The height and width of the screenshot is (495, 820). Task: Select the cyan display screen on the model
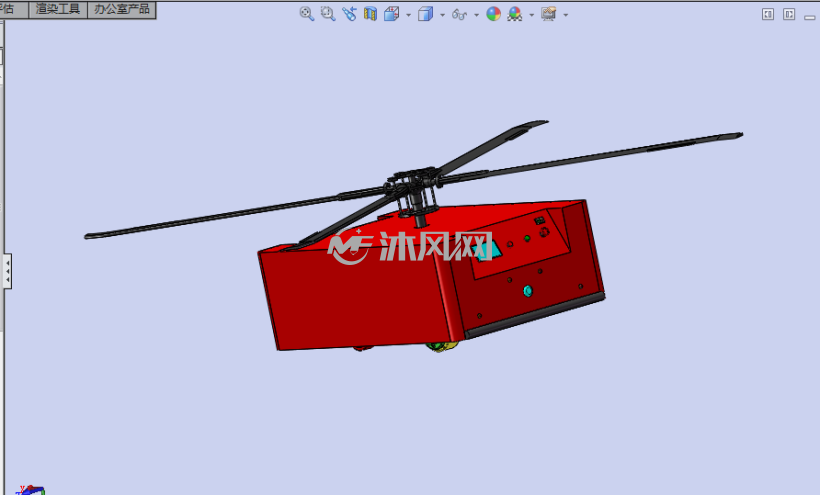point(488,249)
